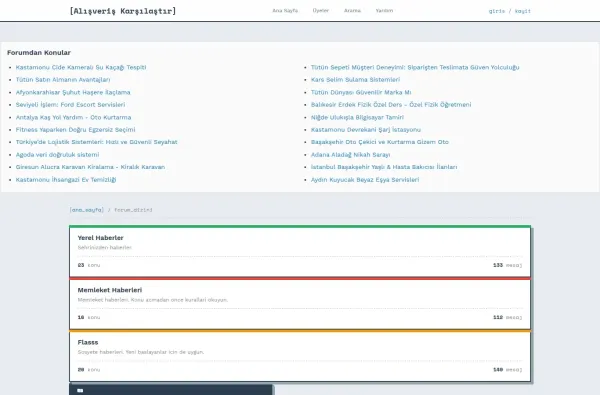Screen dimensions: 600x395
Task: Open topic Agoda veri doğruluk sistemi
Action: (57, 155)
